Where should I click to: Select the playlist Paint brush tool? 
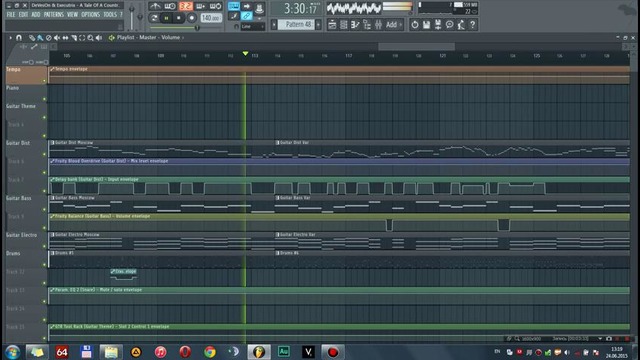tap(40, 38)
